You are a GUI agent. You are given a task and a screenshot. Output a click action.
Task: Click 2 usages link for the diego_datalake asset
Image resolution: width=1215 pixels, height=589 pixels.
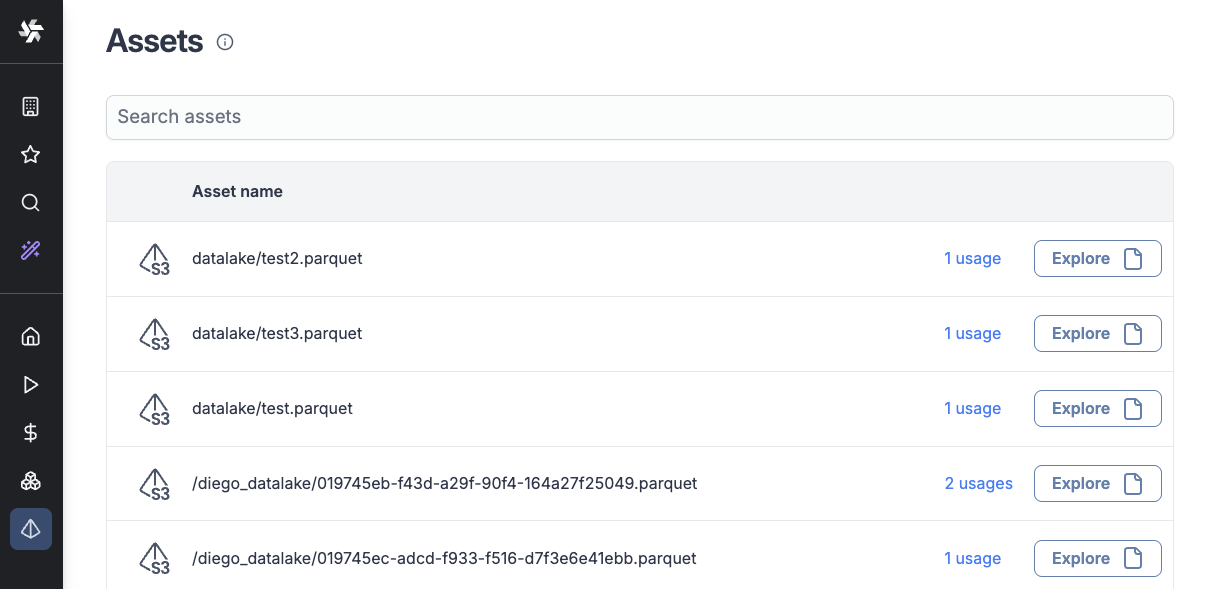coord(978,483)
